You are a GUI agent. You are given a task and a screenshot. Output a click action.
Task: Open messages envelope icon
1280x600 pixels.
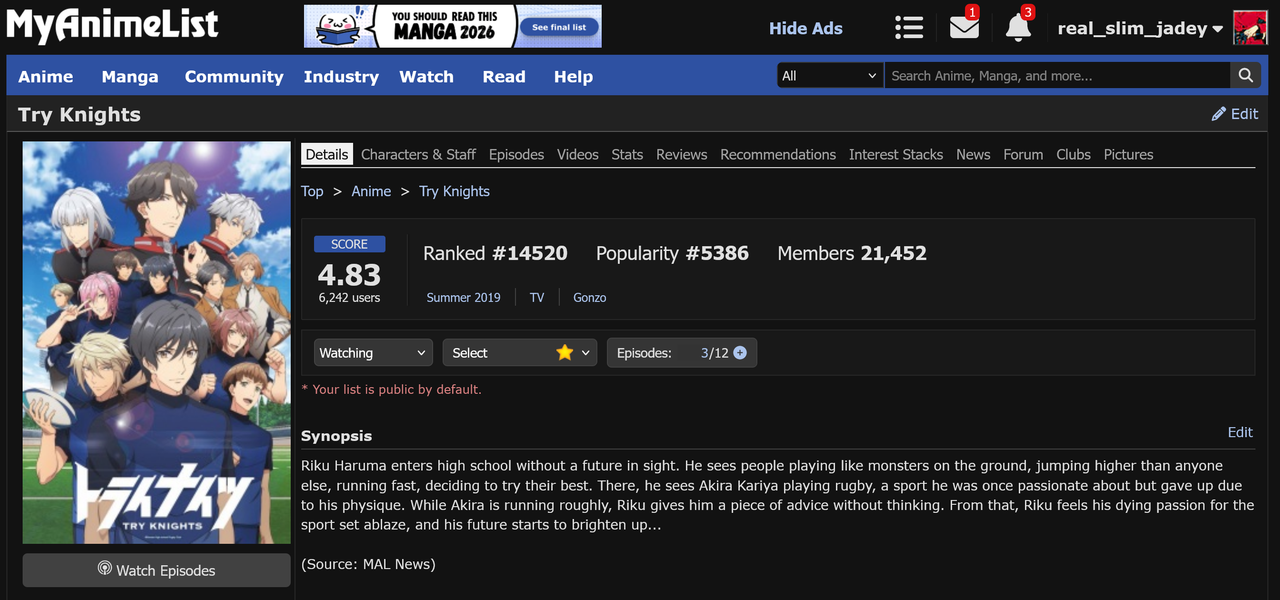click(964, 27)
